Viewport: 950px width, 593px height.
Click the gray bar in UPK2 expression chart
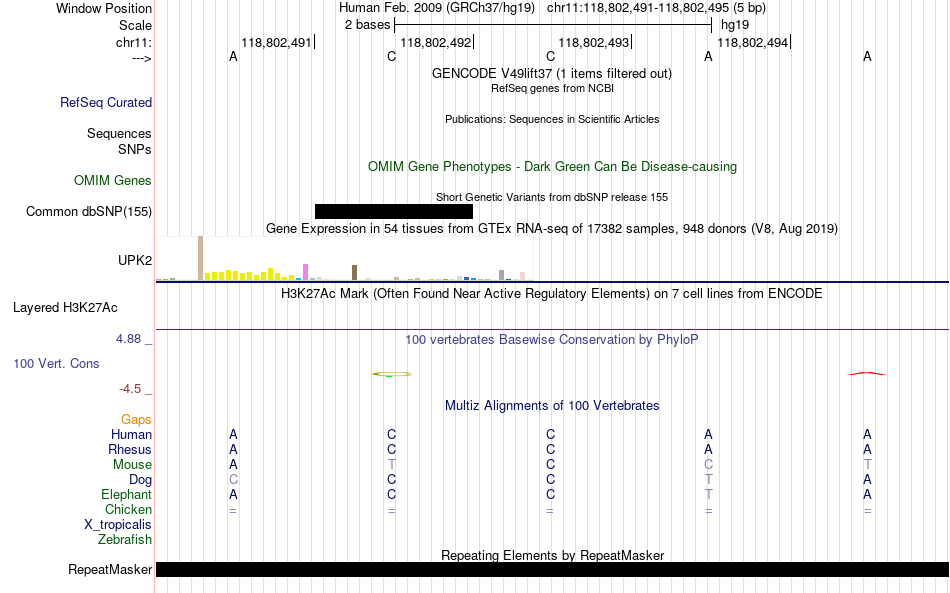(502, 275)
